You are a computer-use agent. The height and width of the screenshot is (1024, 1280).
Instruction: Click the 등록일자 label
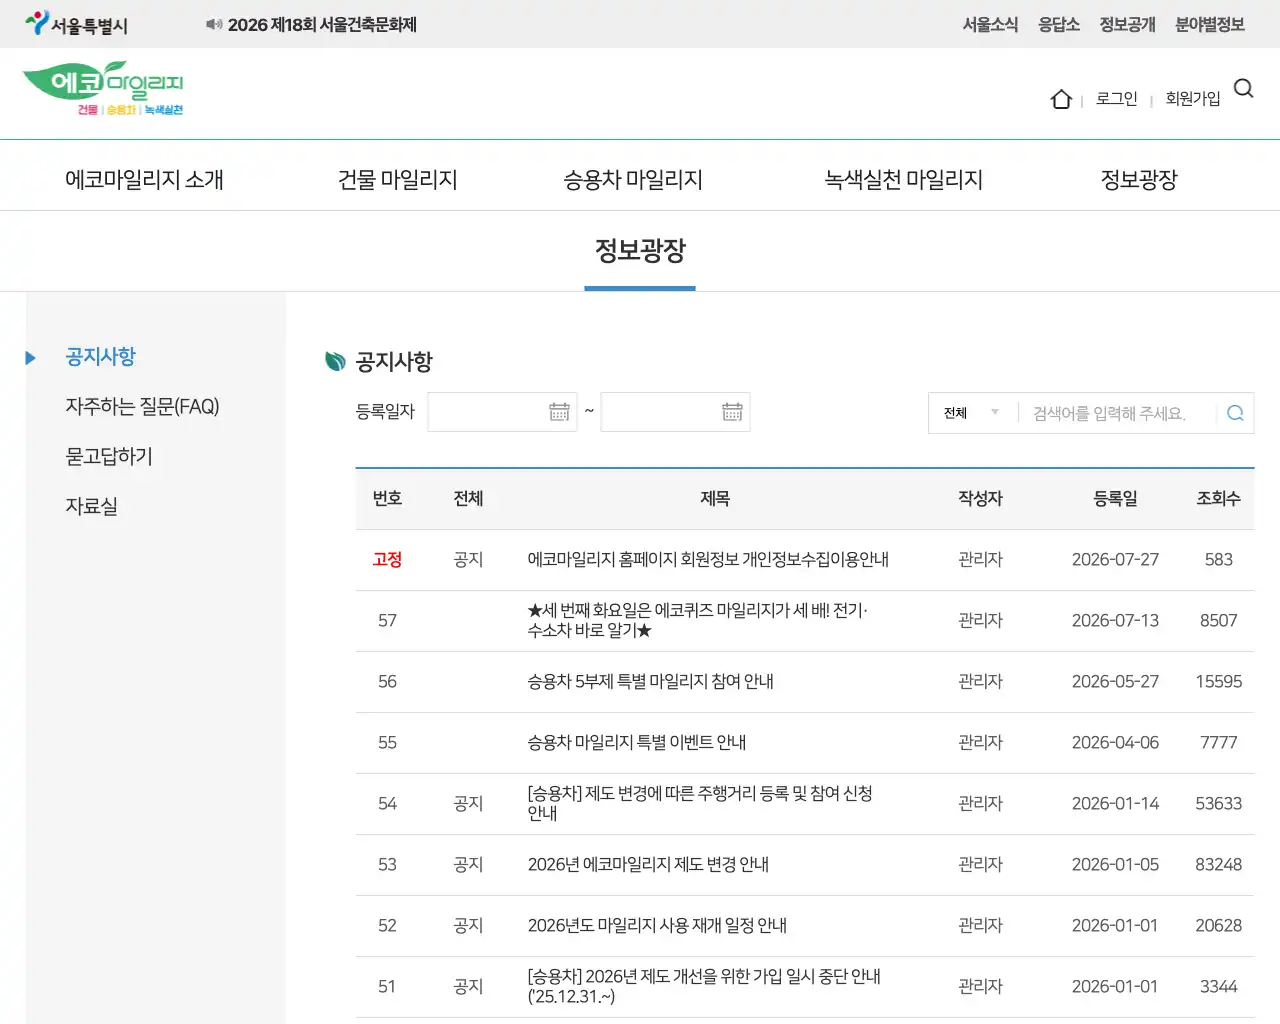385,412
